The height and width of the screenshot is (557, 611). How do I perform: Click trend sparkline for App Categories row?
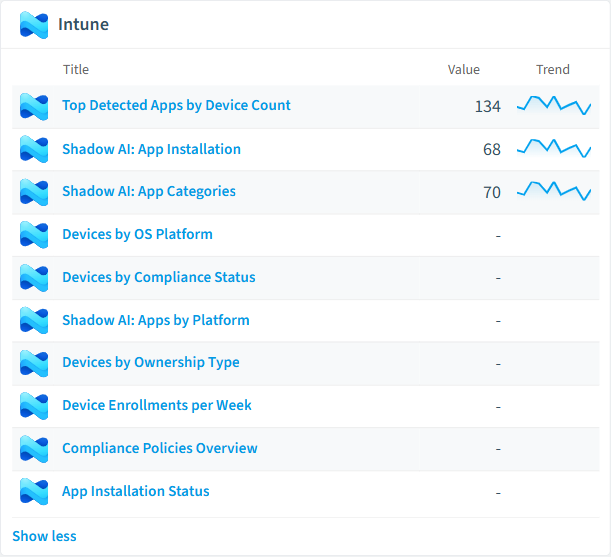[554, 191]
